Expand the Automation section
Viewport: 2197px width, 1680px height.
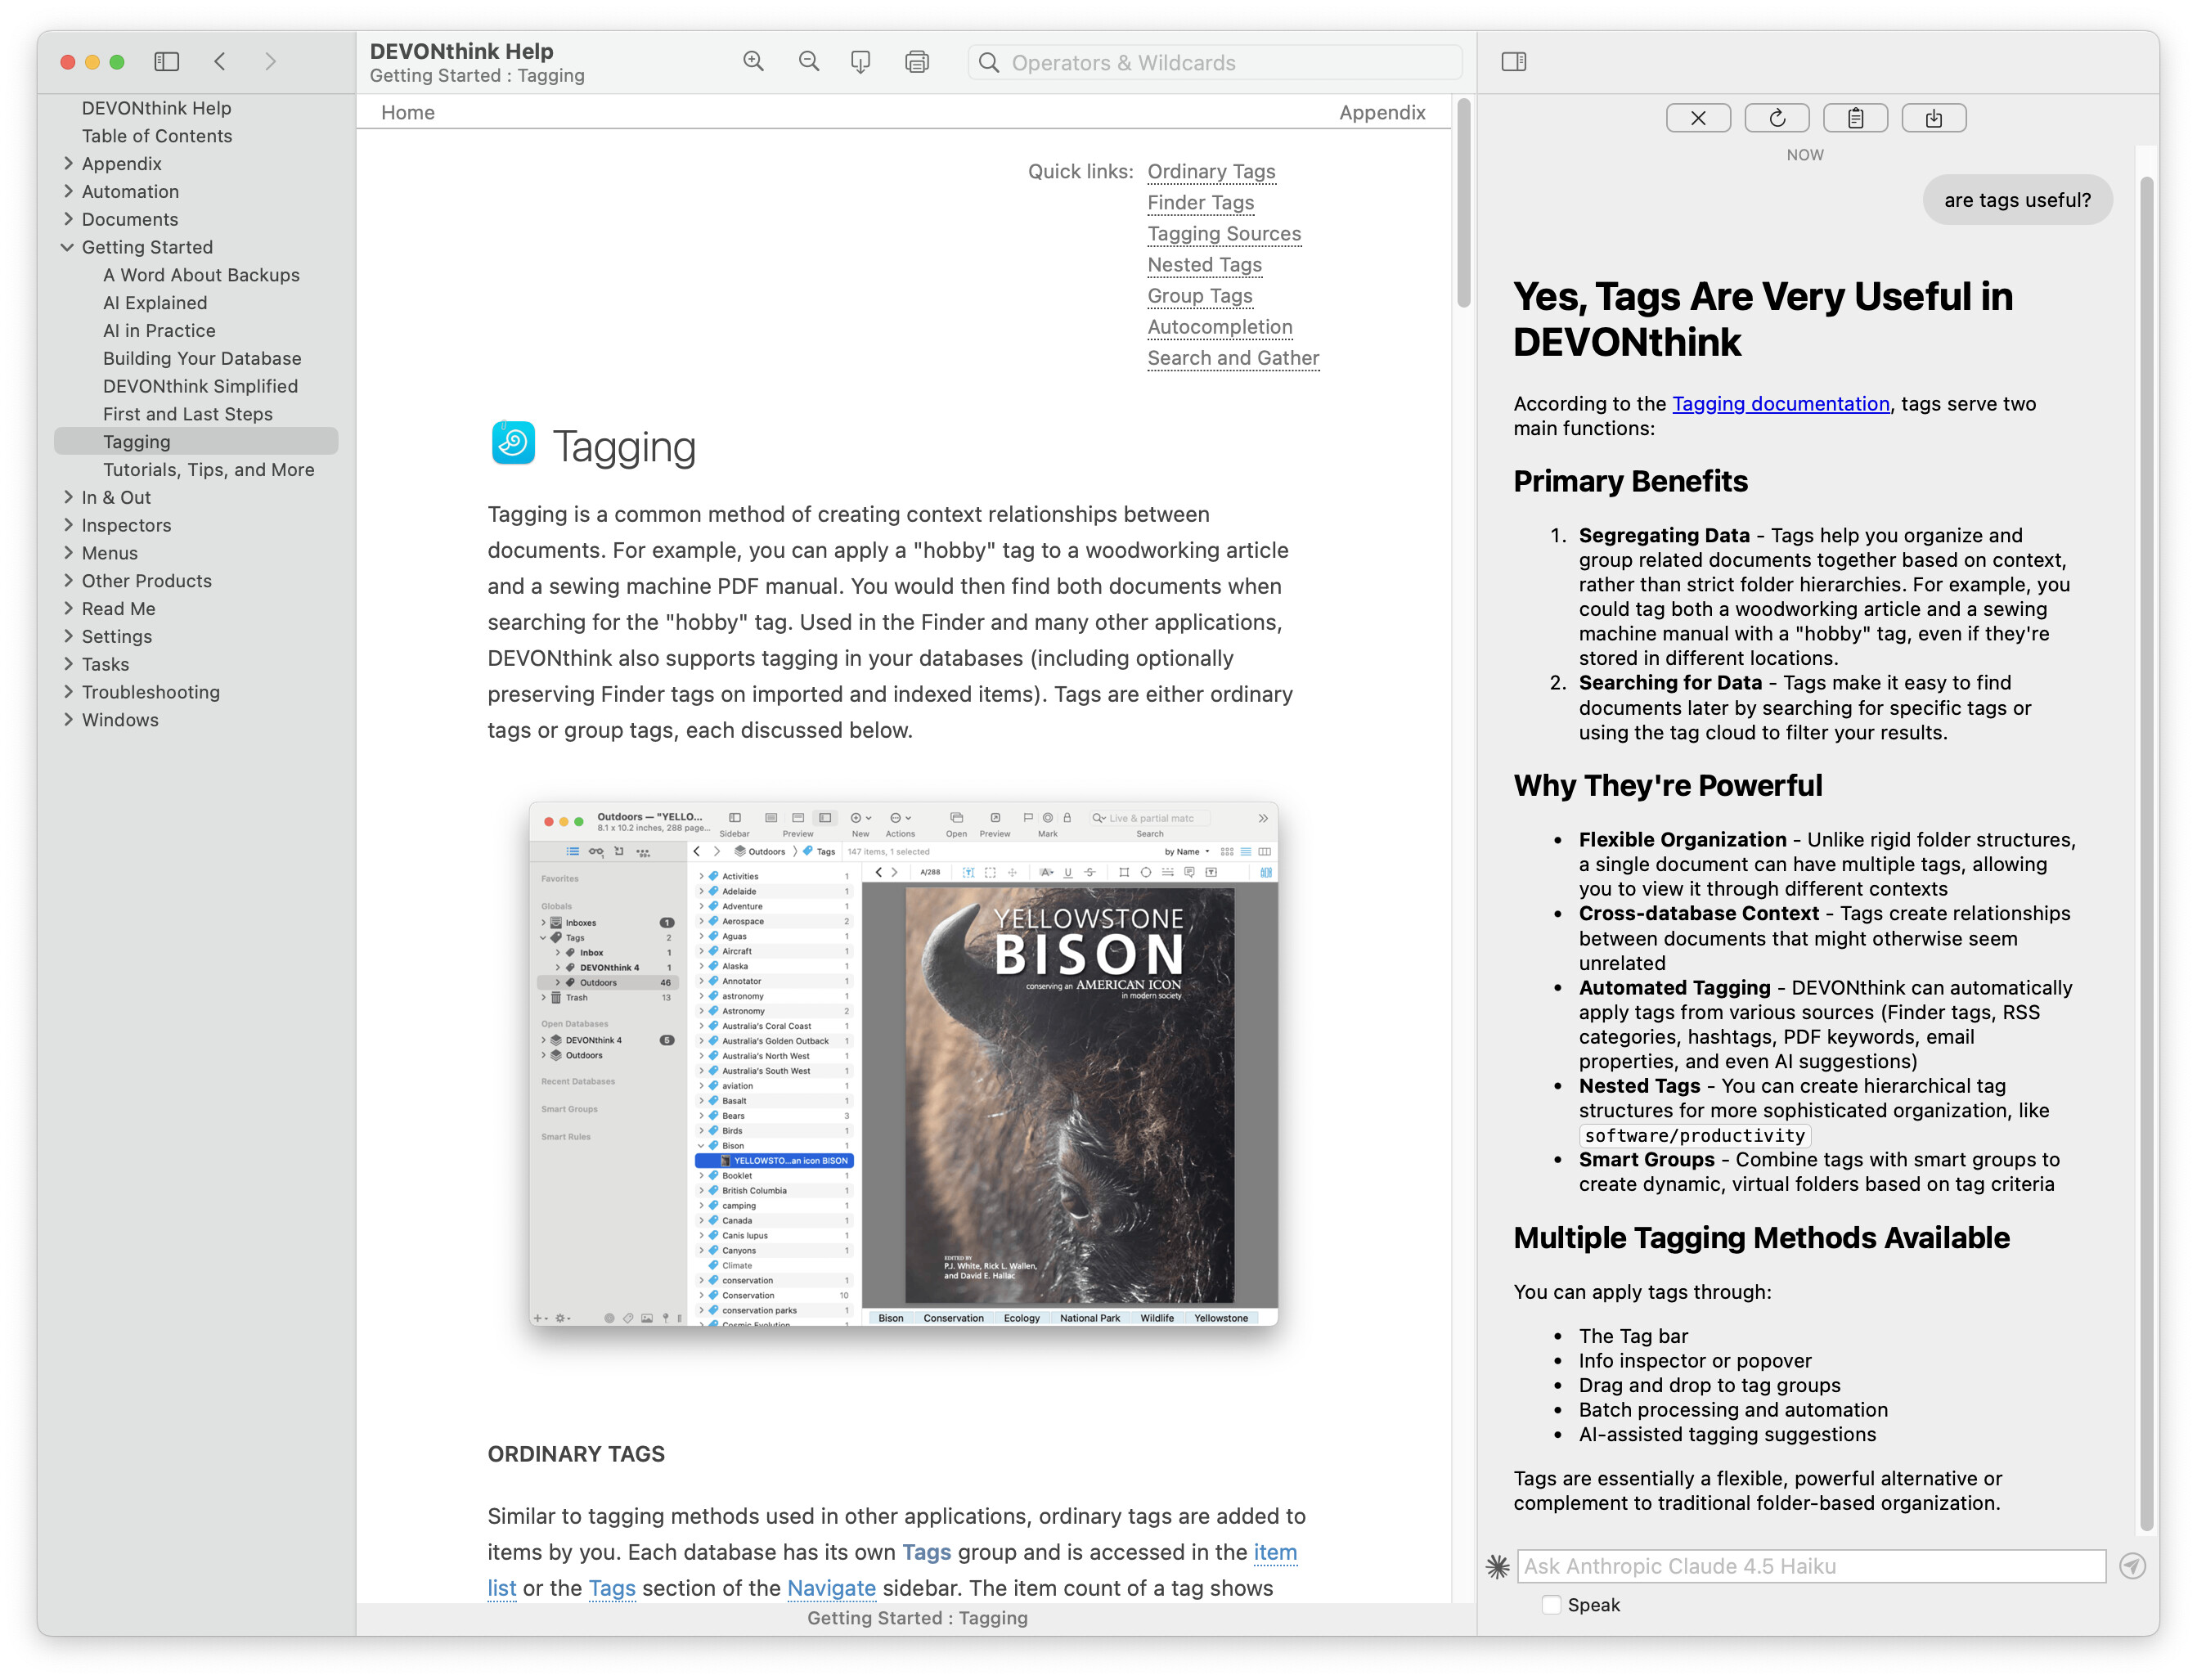(x=67, y=191)
